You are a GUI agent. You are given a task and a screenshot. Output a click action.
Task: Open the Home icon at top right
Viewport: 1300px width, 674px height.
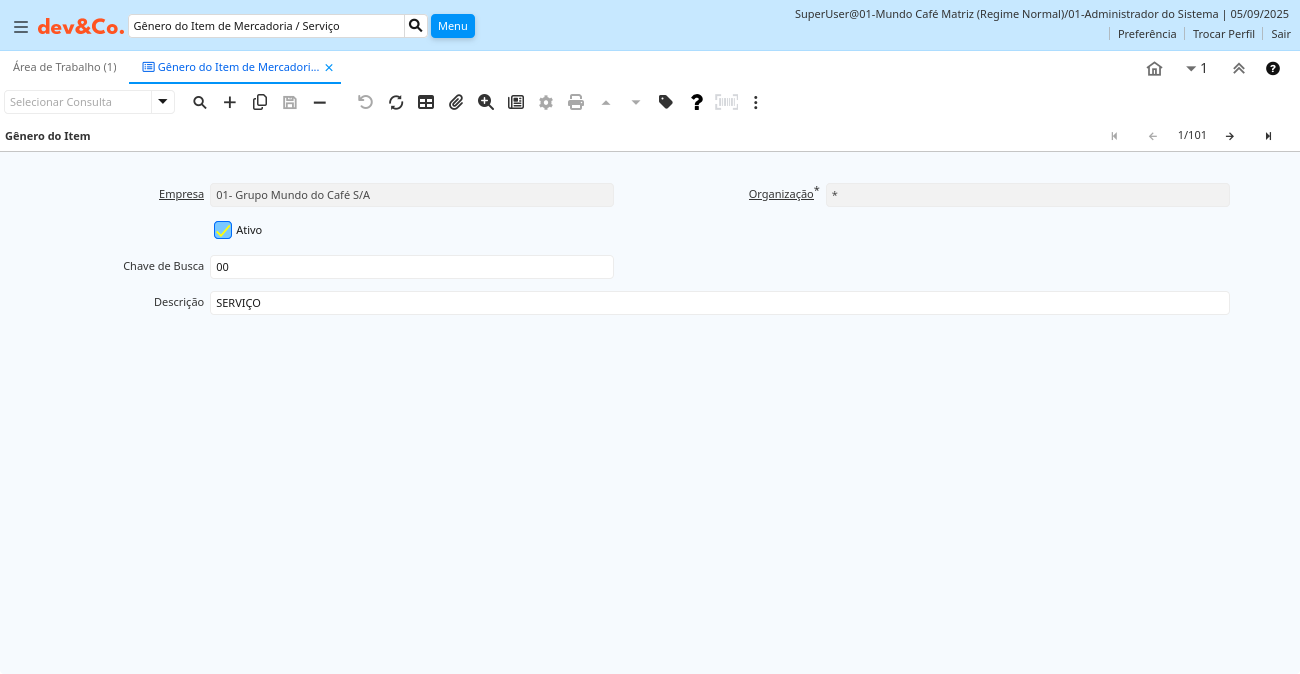[x=1154, y=68]
